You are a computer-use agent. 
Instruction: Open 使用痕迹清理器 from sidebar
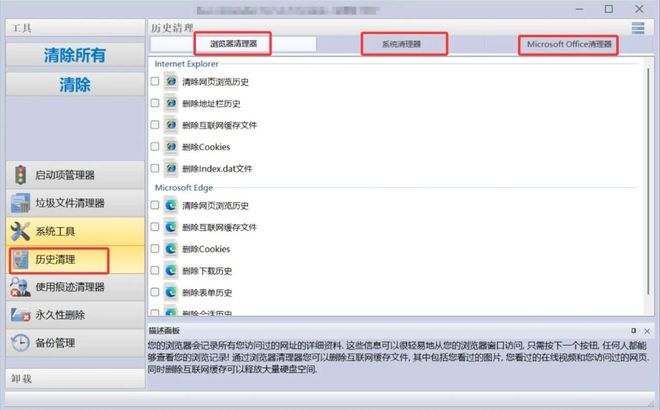[x=75, y=287]
